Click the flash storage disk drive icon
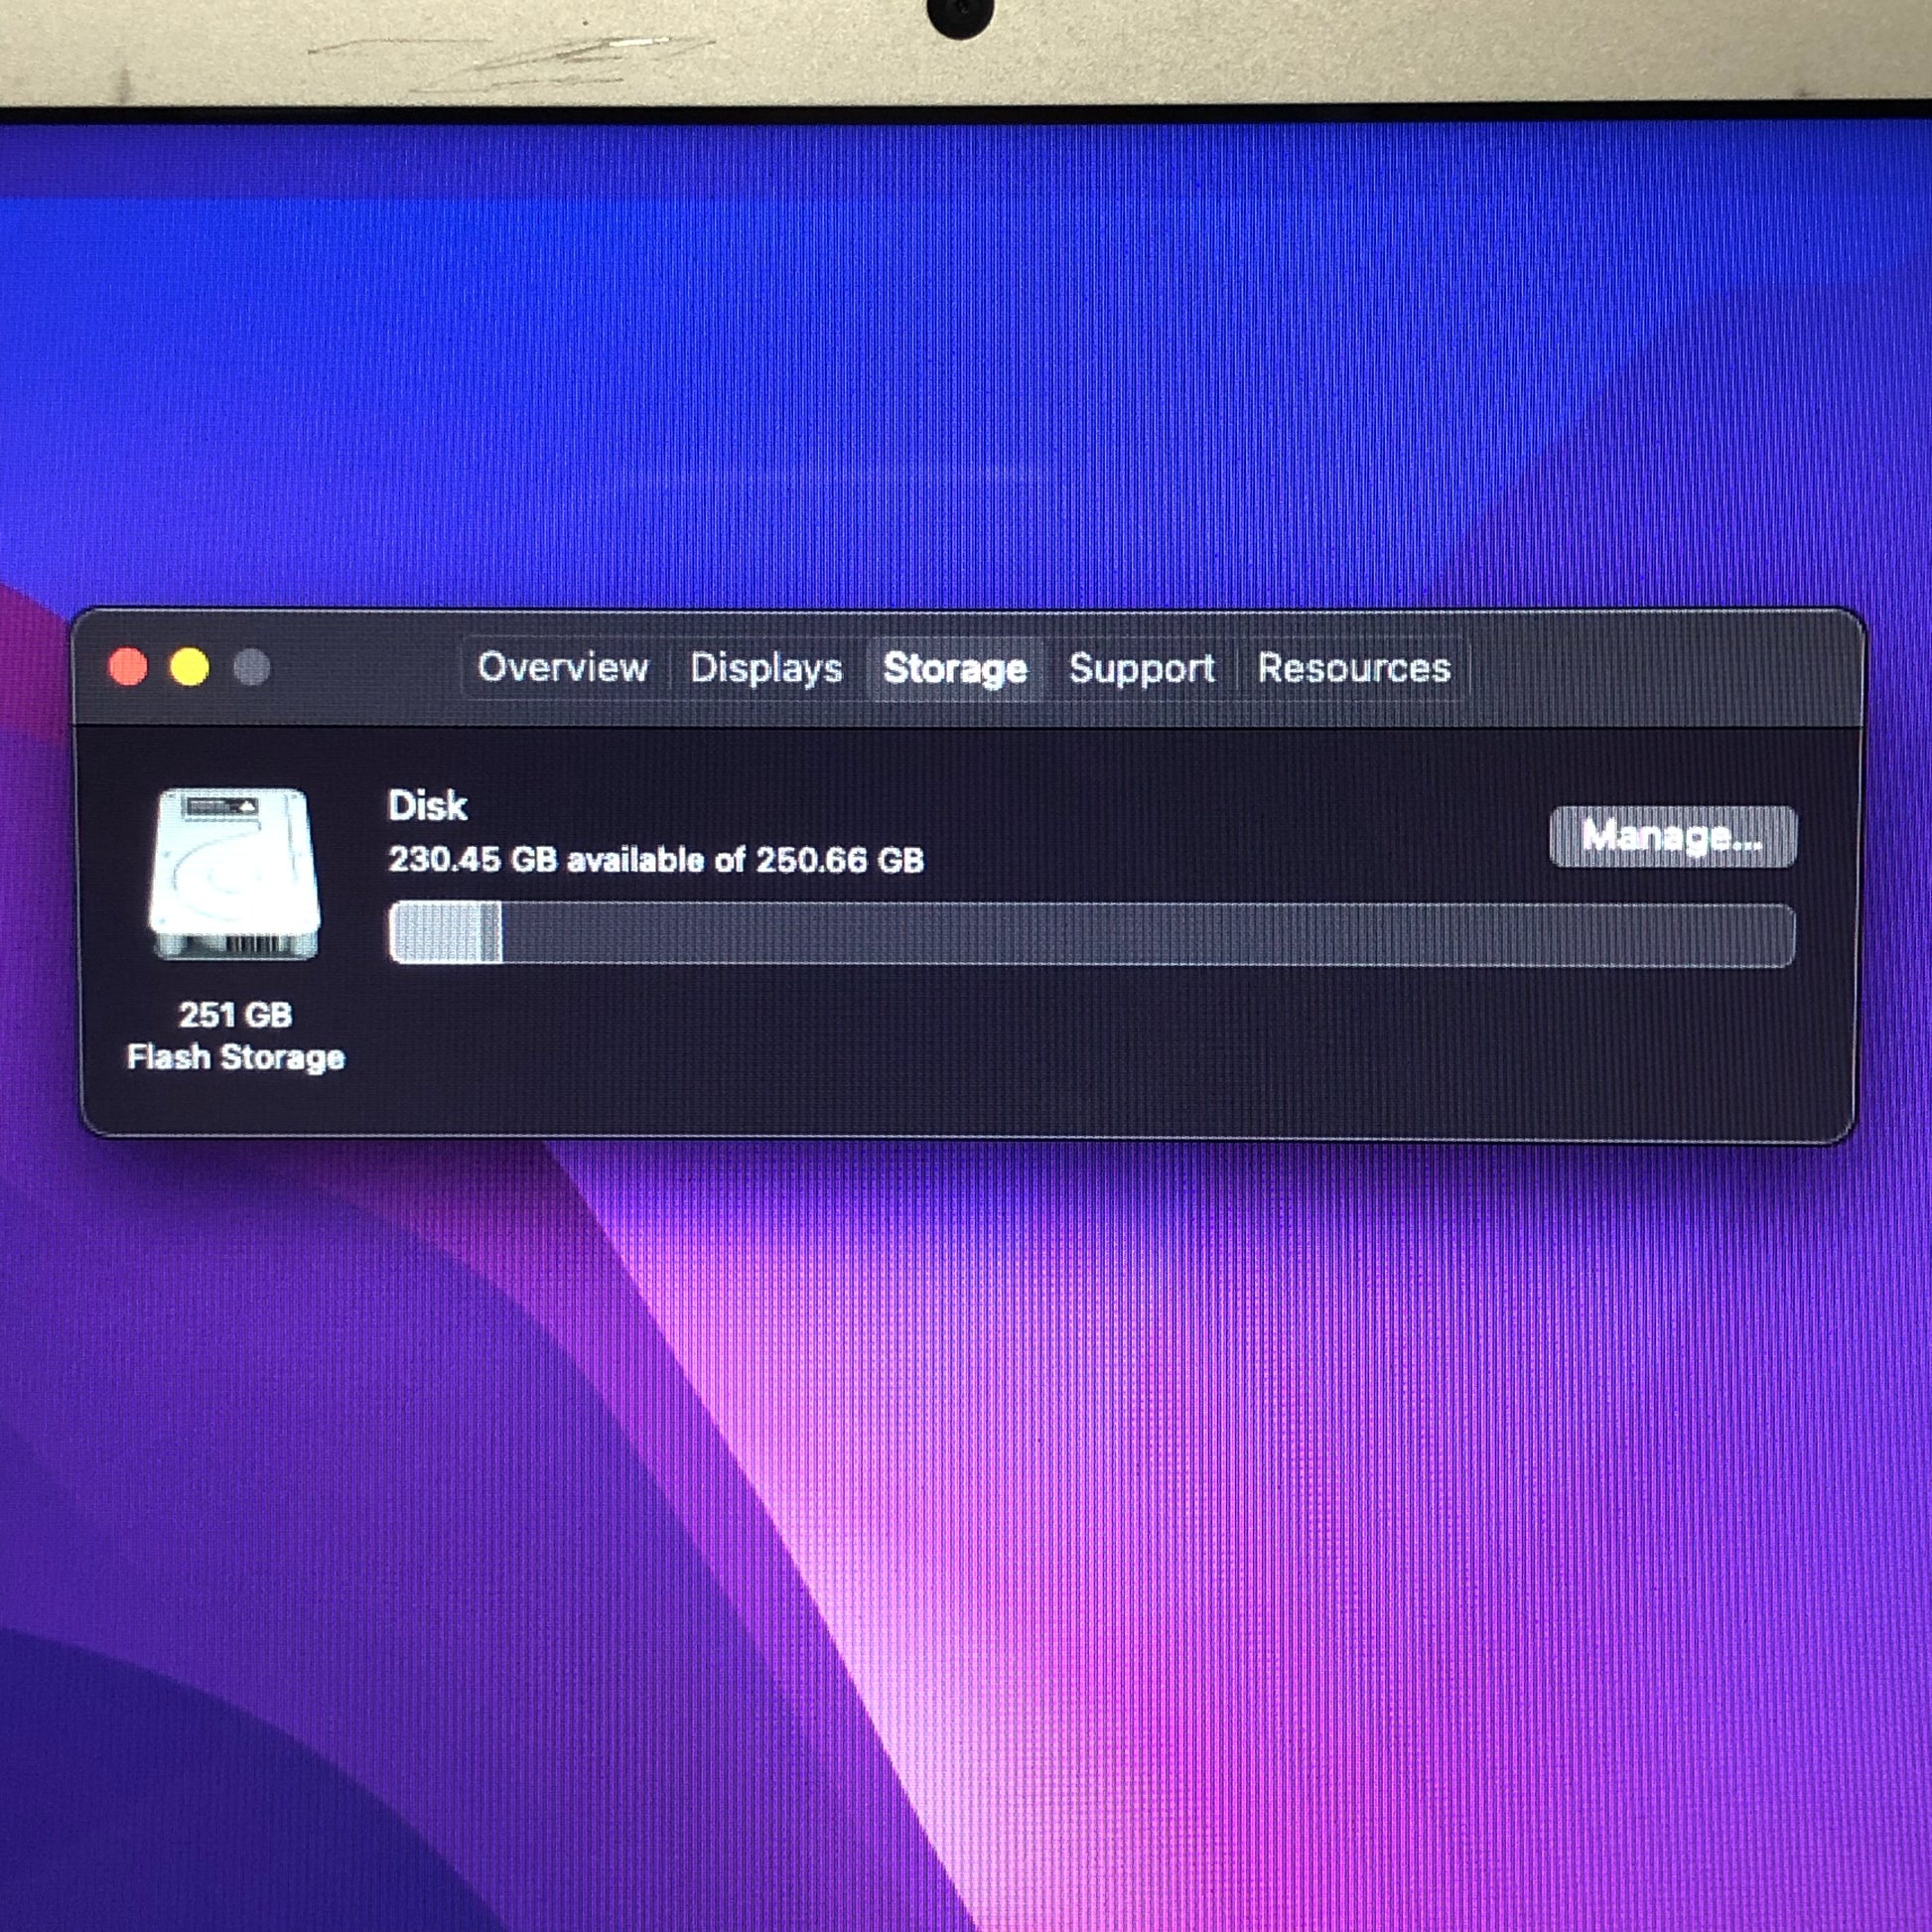The height and width of the screenshot is (1932, 1932). coord(236,874)
